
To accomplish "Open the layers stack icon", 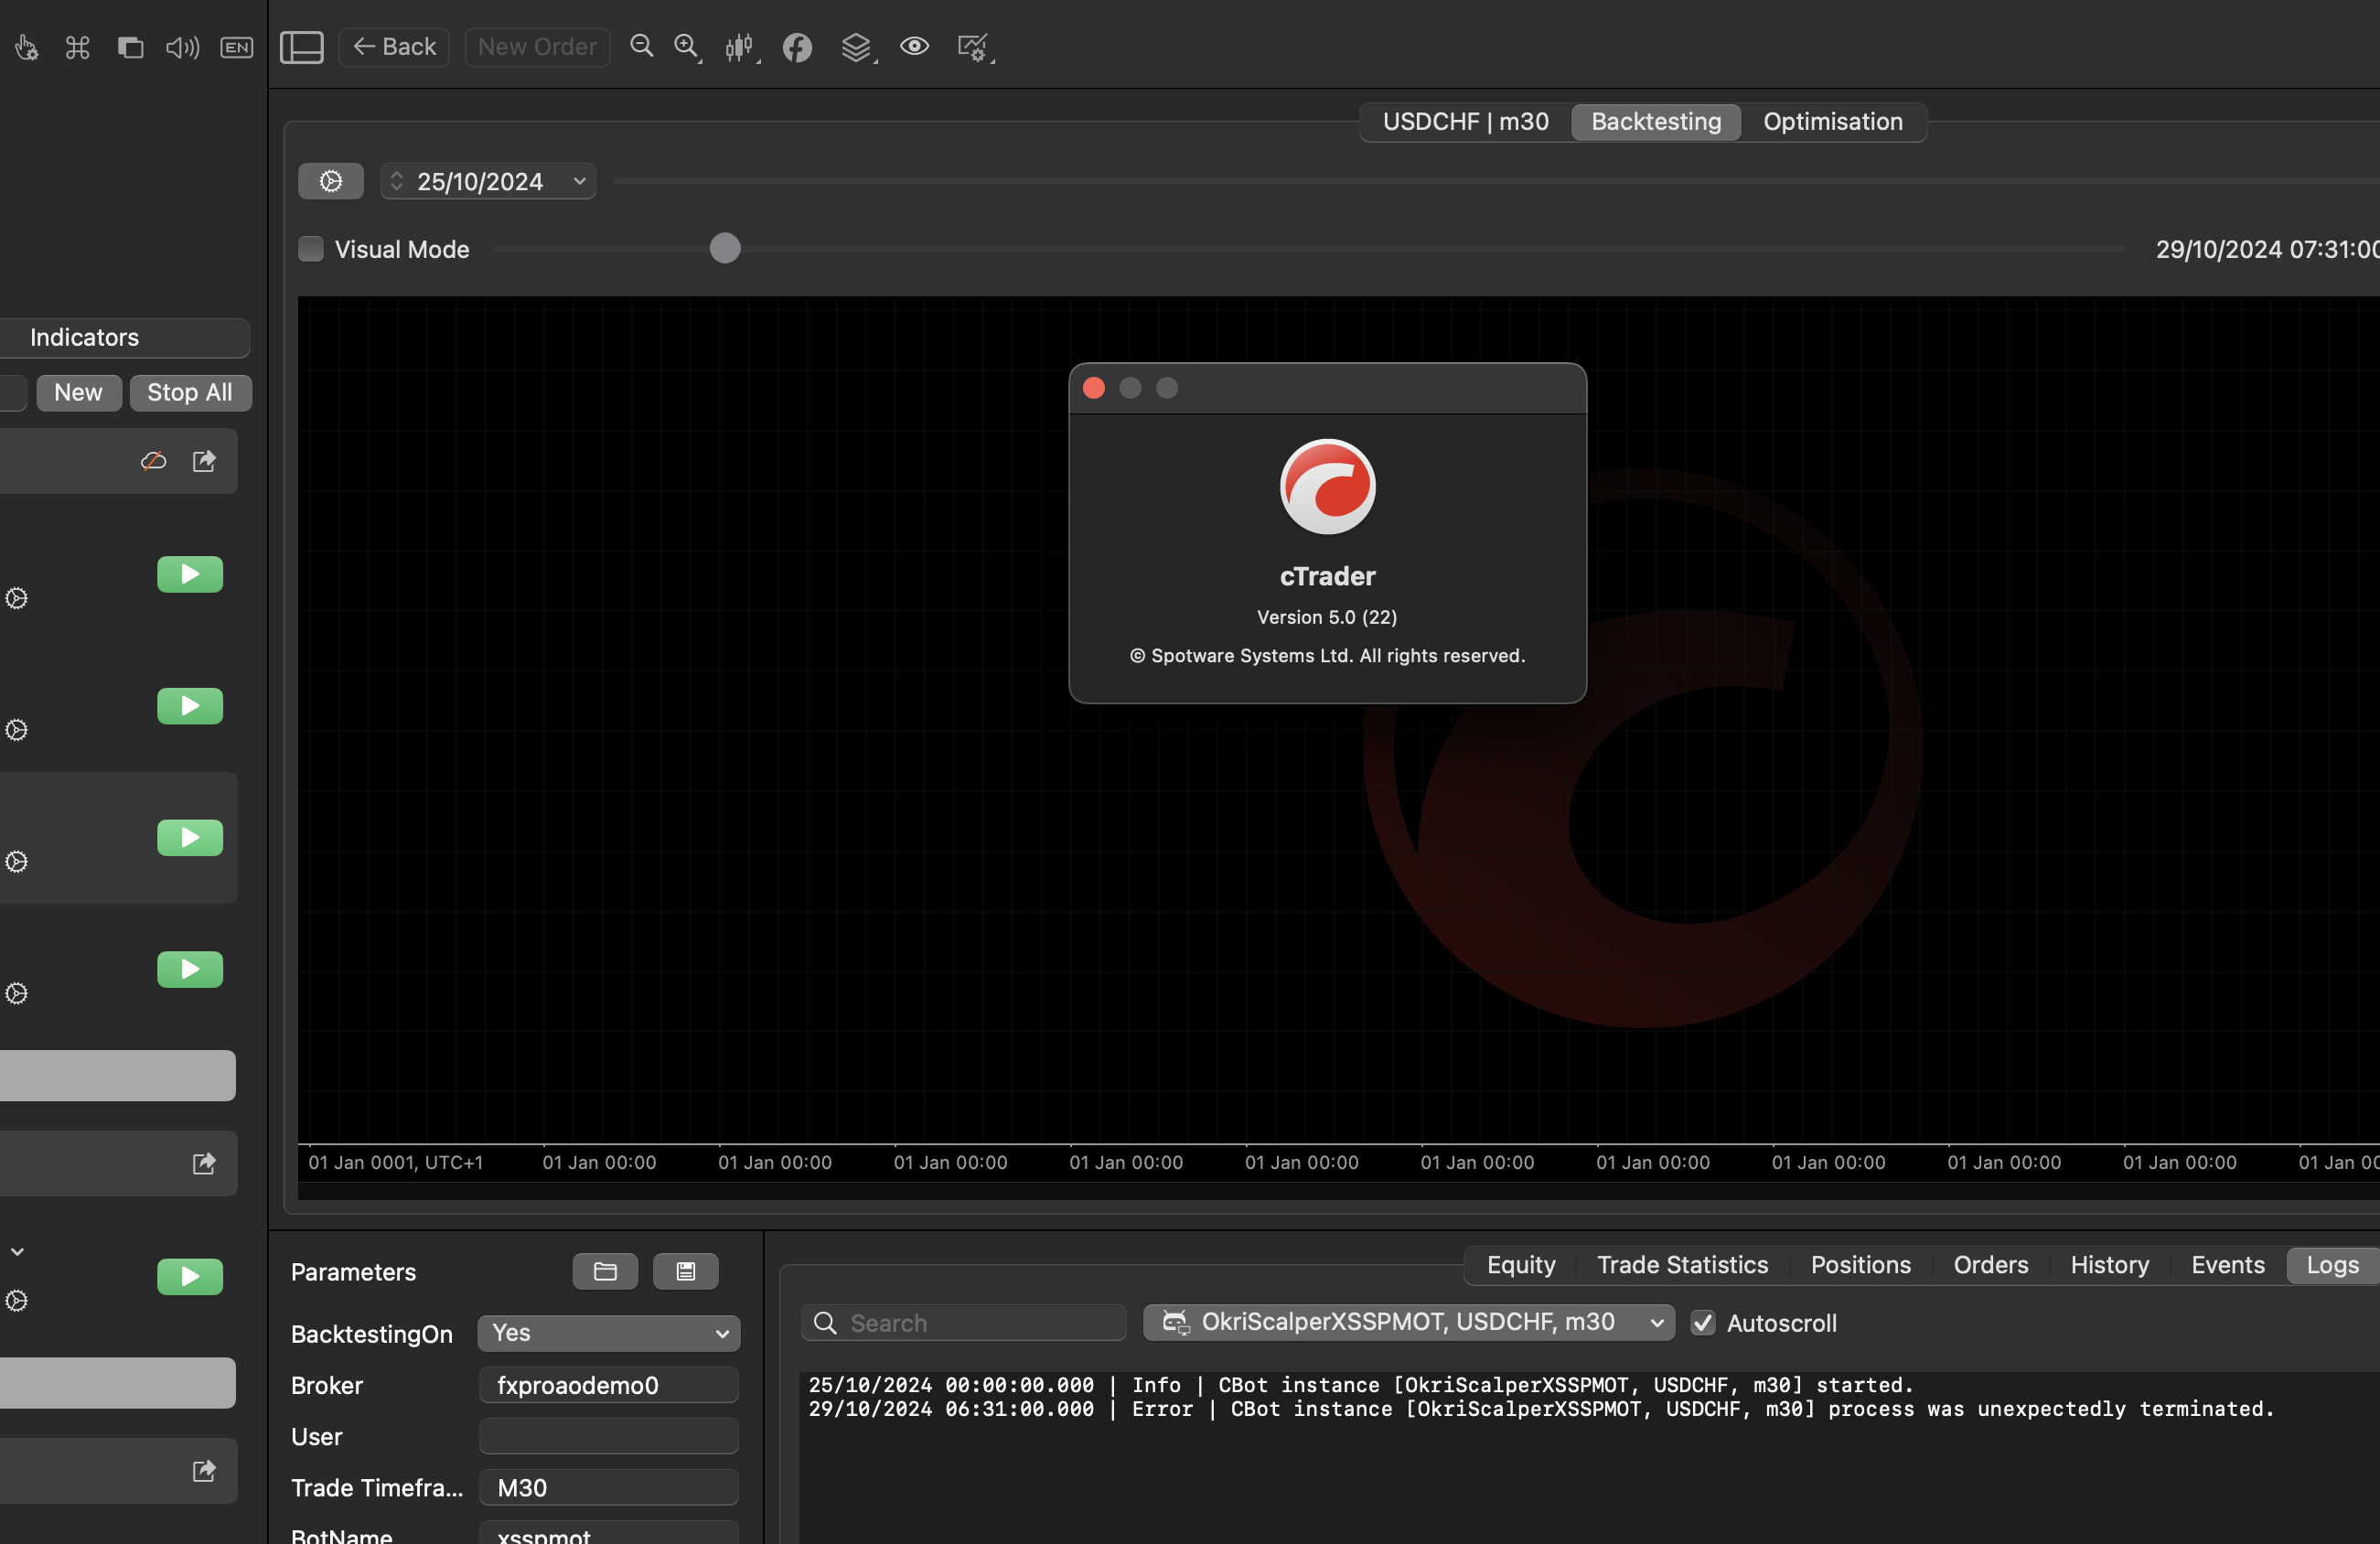I will tap(856, 47).
